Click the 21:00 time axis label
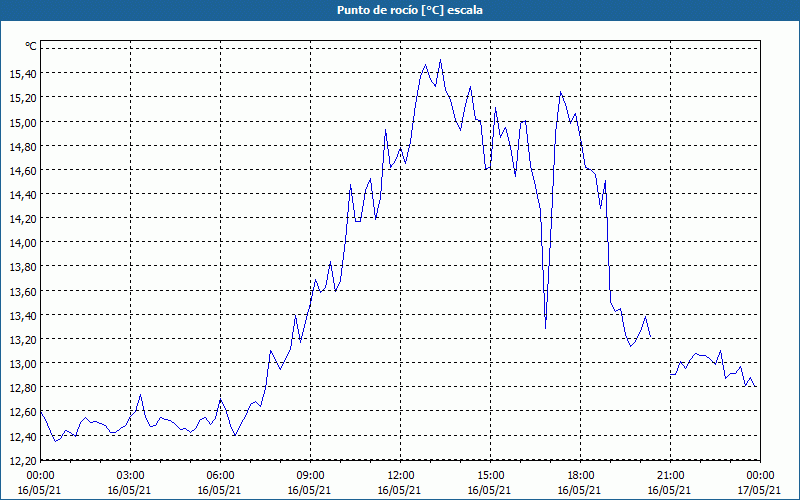Screen dimensions: 800x500 click(670, 476)
